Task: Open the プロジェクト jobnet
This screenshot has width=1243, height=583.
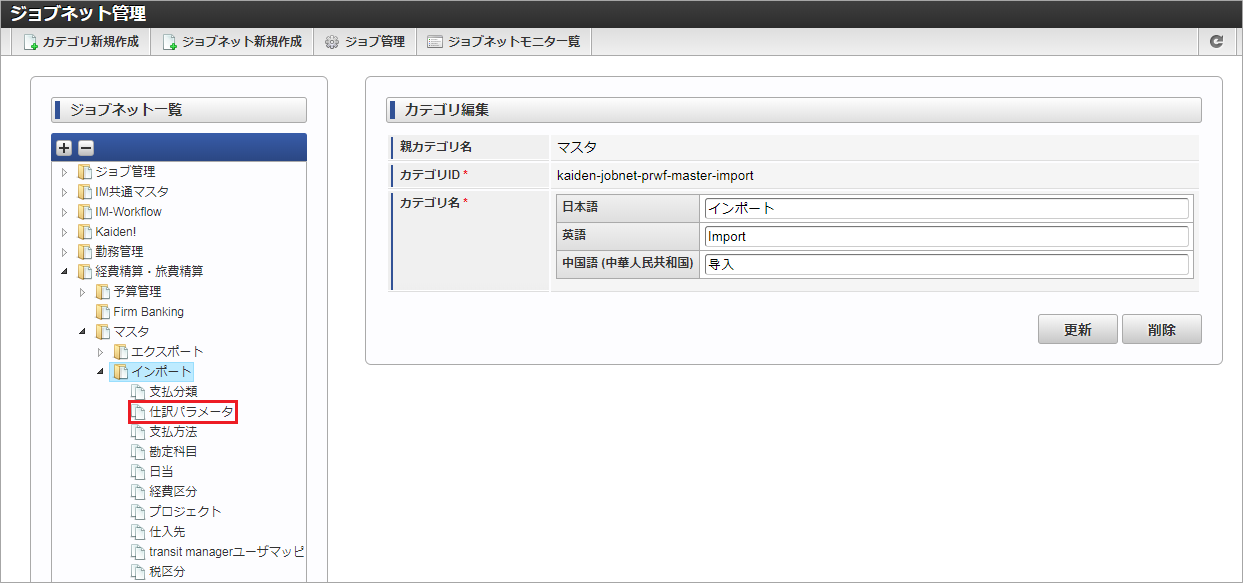Action: tap(185, 512)
